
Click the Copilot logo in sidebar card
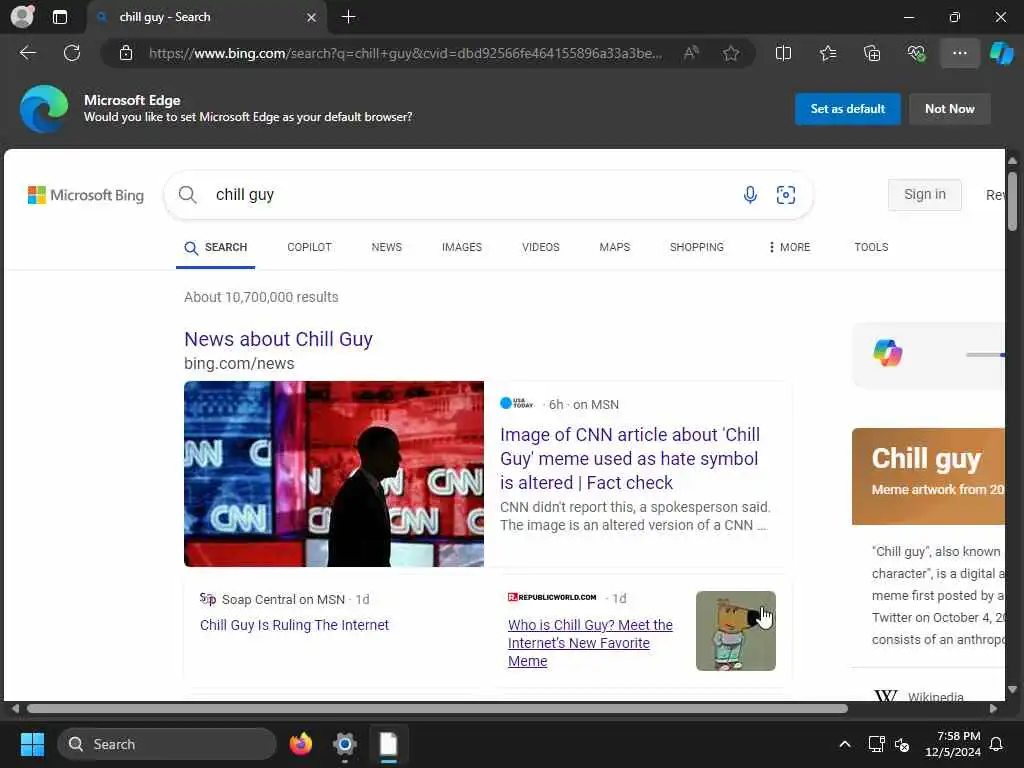click(x=888, y=353)
